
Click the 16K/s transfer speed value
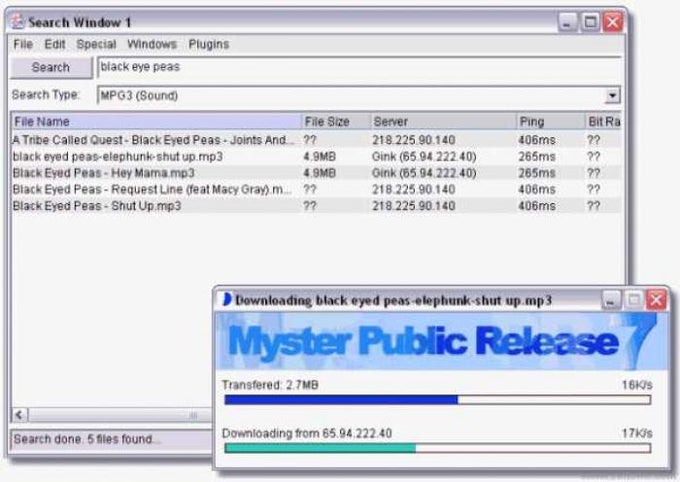637,385
